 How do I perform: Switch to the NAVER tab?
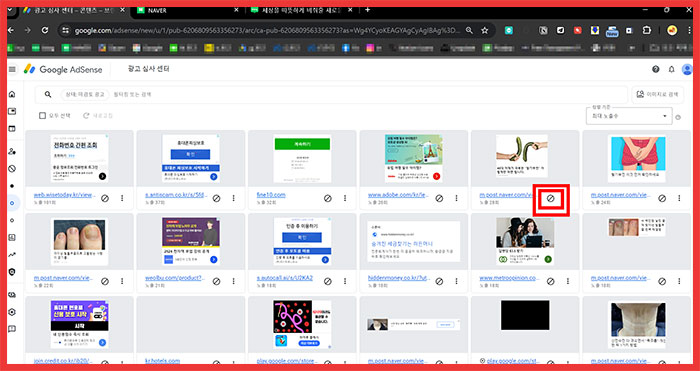tap(188, 10)
